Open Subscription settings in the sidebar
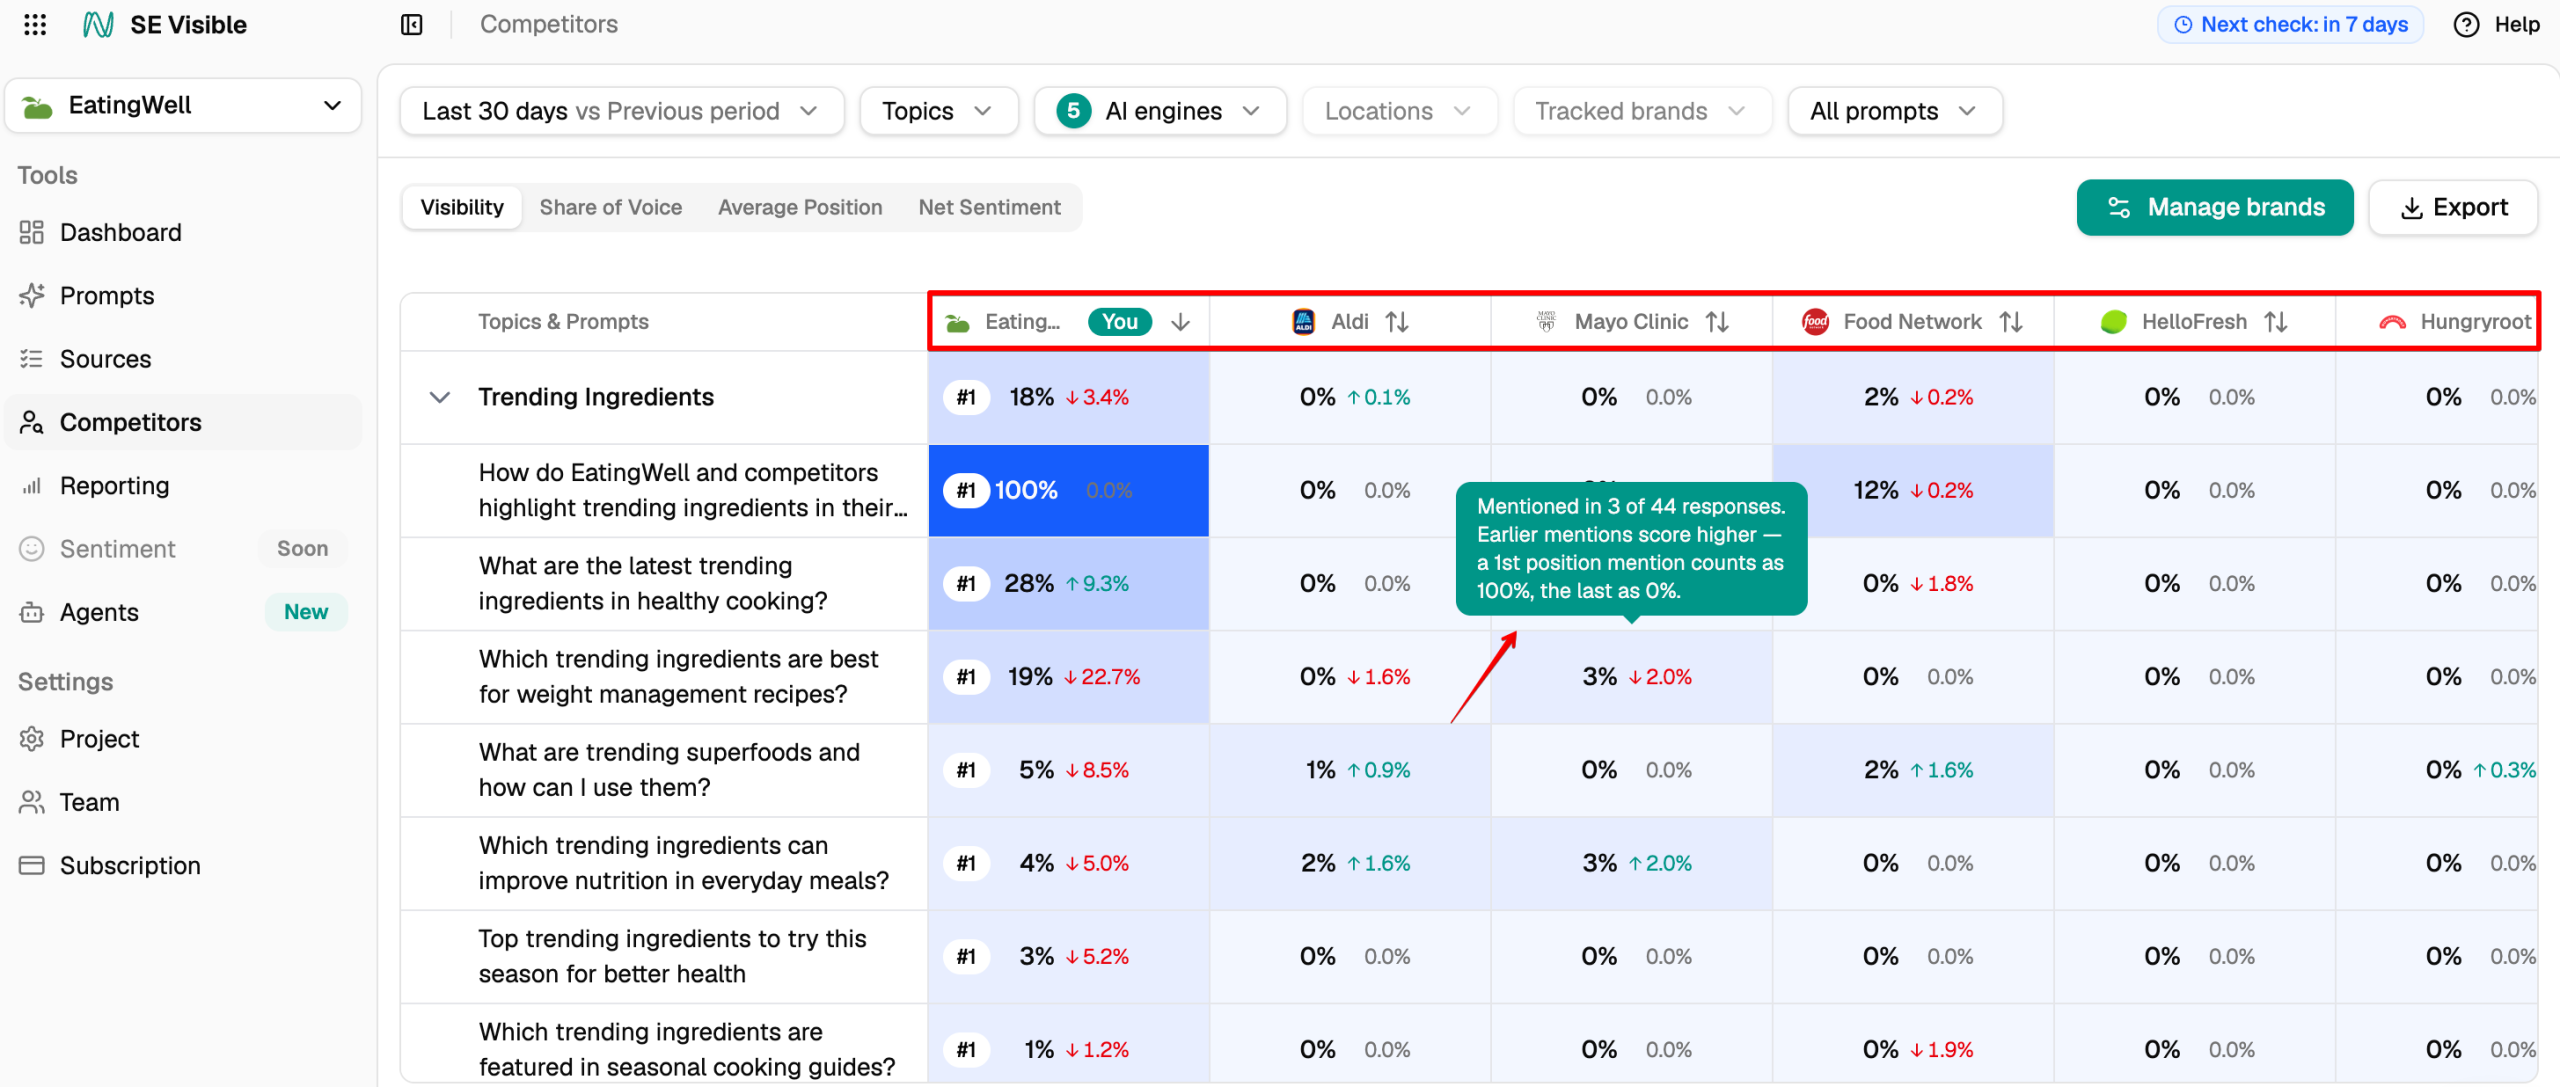The image size is (2560, 1087). pyautogui.click(x=183, y=865)
